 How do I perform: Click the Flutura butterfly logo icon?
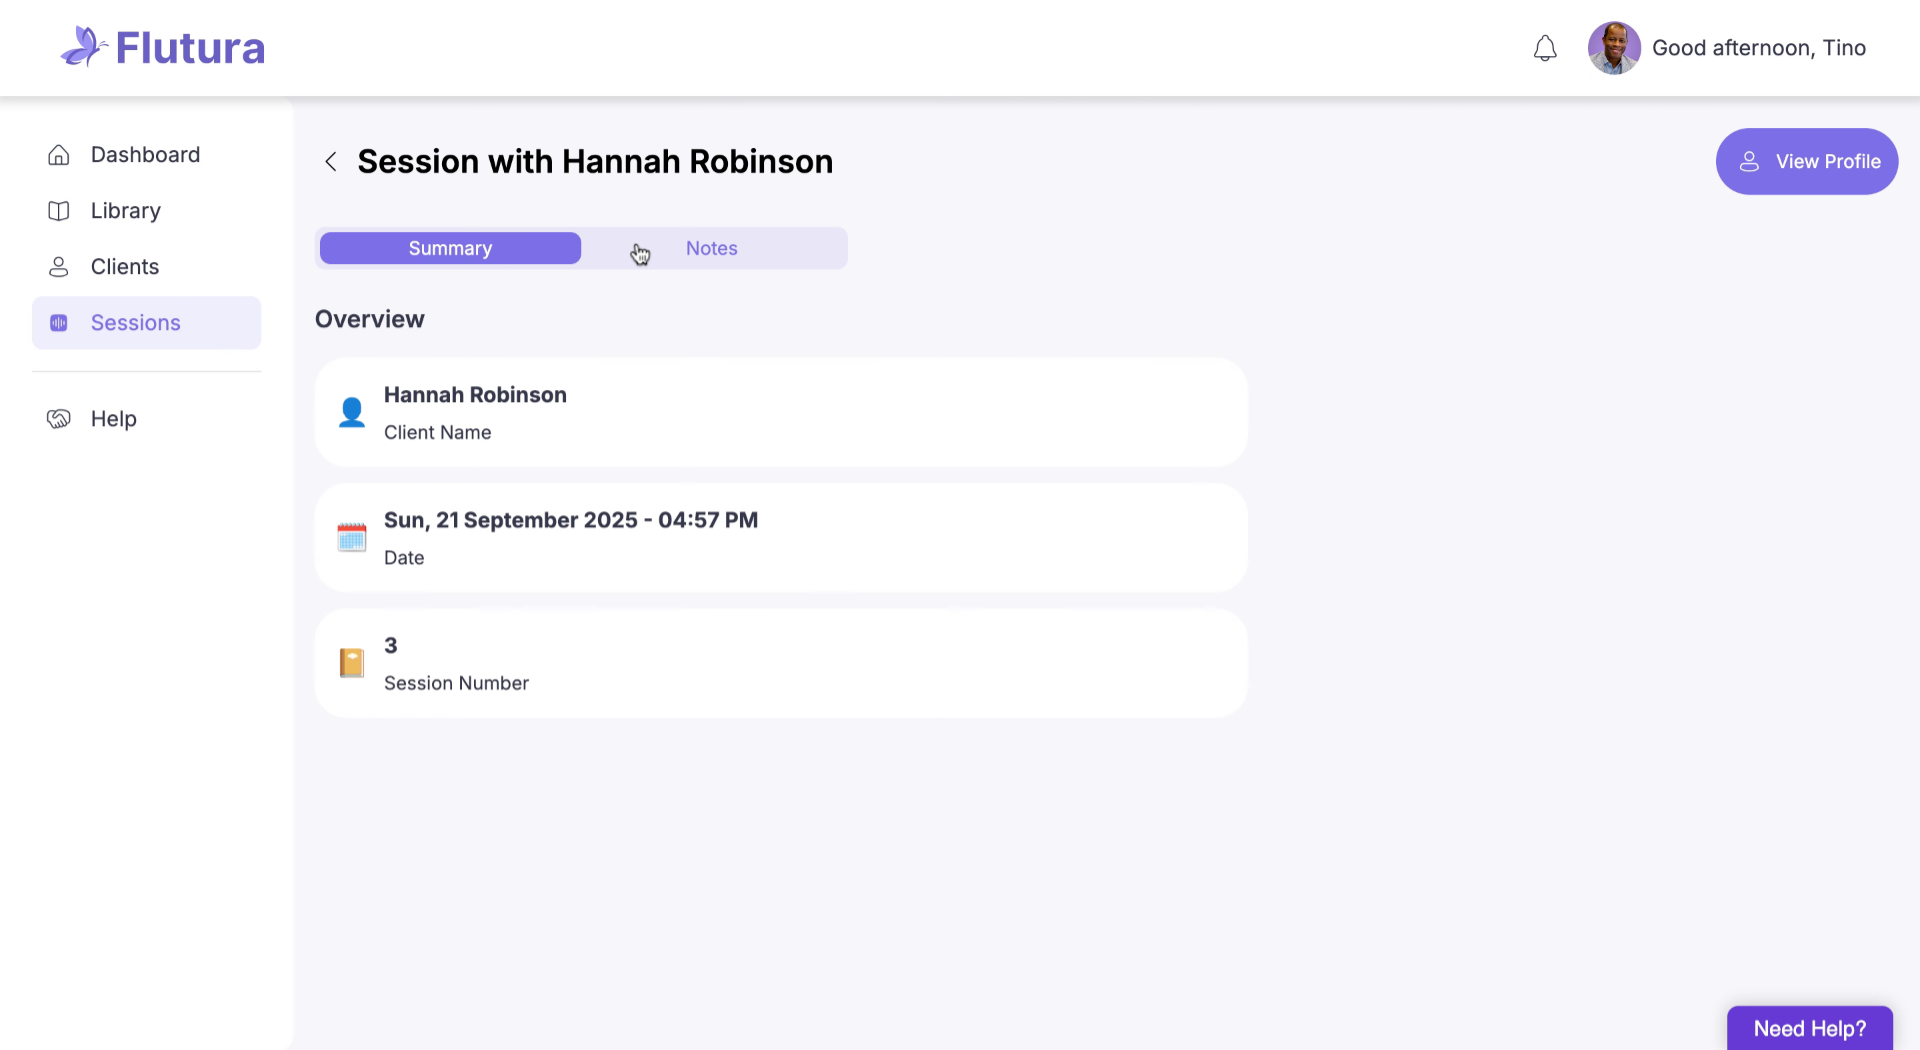tap(83, 47)
